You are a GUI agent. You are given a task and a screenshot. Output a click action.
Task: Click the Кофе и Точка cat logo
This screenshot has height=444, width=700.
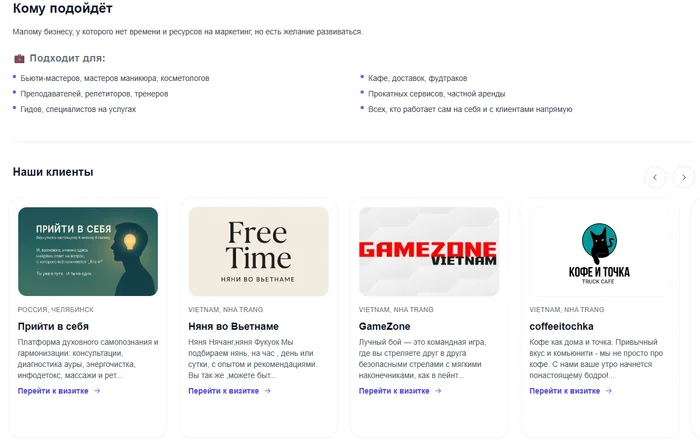tap(599, 251)
